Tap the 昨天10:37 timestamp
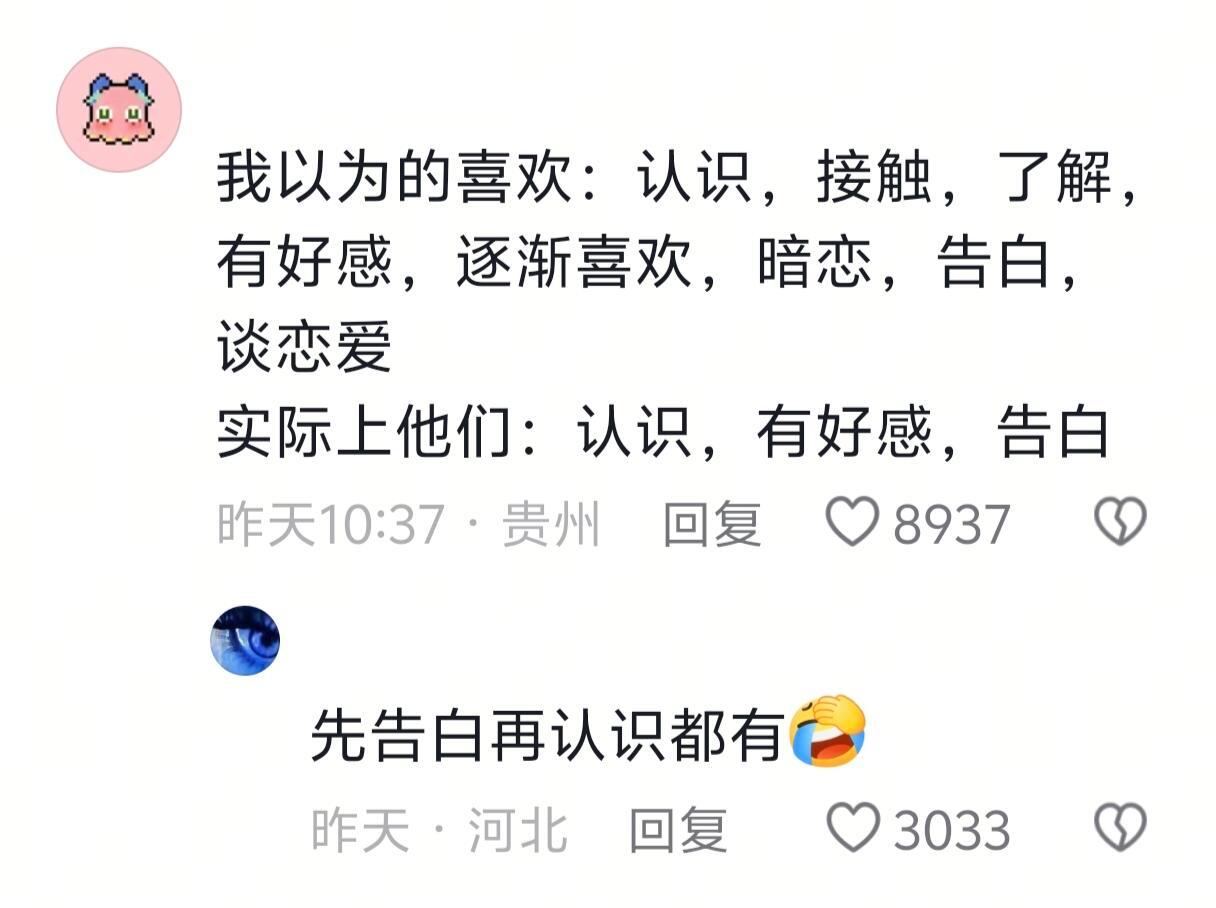Screen dimensions: 1216x908 tap(330, 524)
